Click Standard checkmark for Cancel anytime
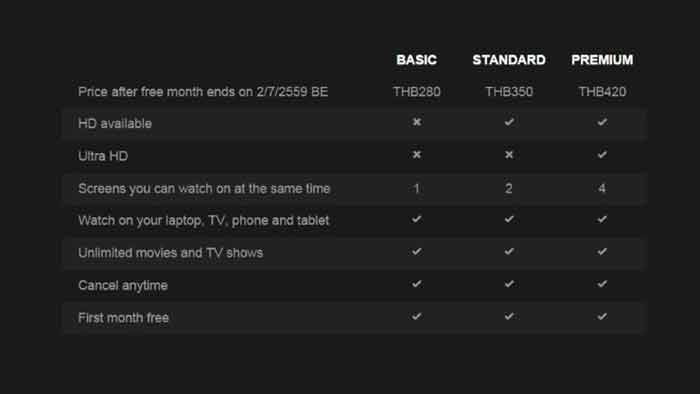This screenshot has width=700, height=394. (509, 284)
